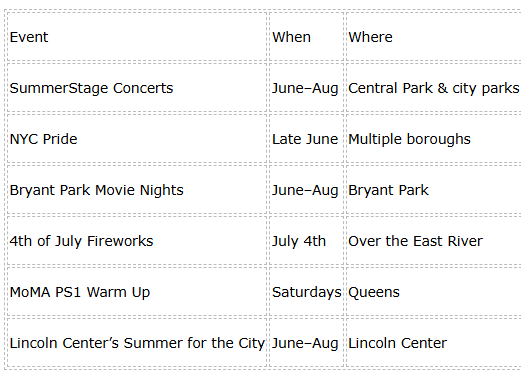Select Lincoln Center's Summer for the City cell
The image size is (521, 374).
point(137,343)
